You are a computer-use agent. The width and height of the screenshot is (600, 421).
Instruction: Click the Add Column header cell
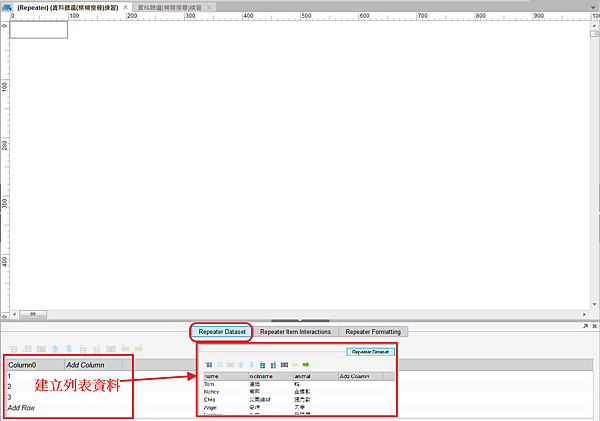tap(93, 365)
